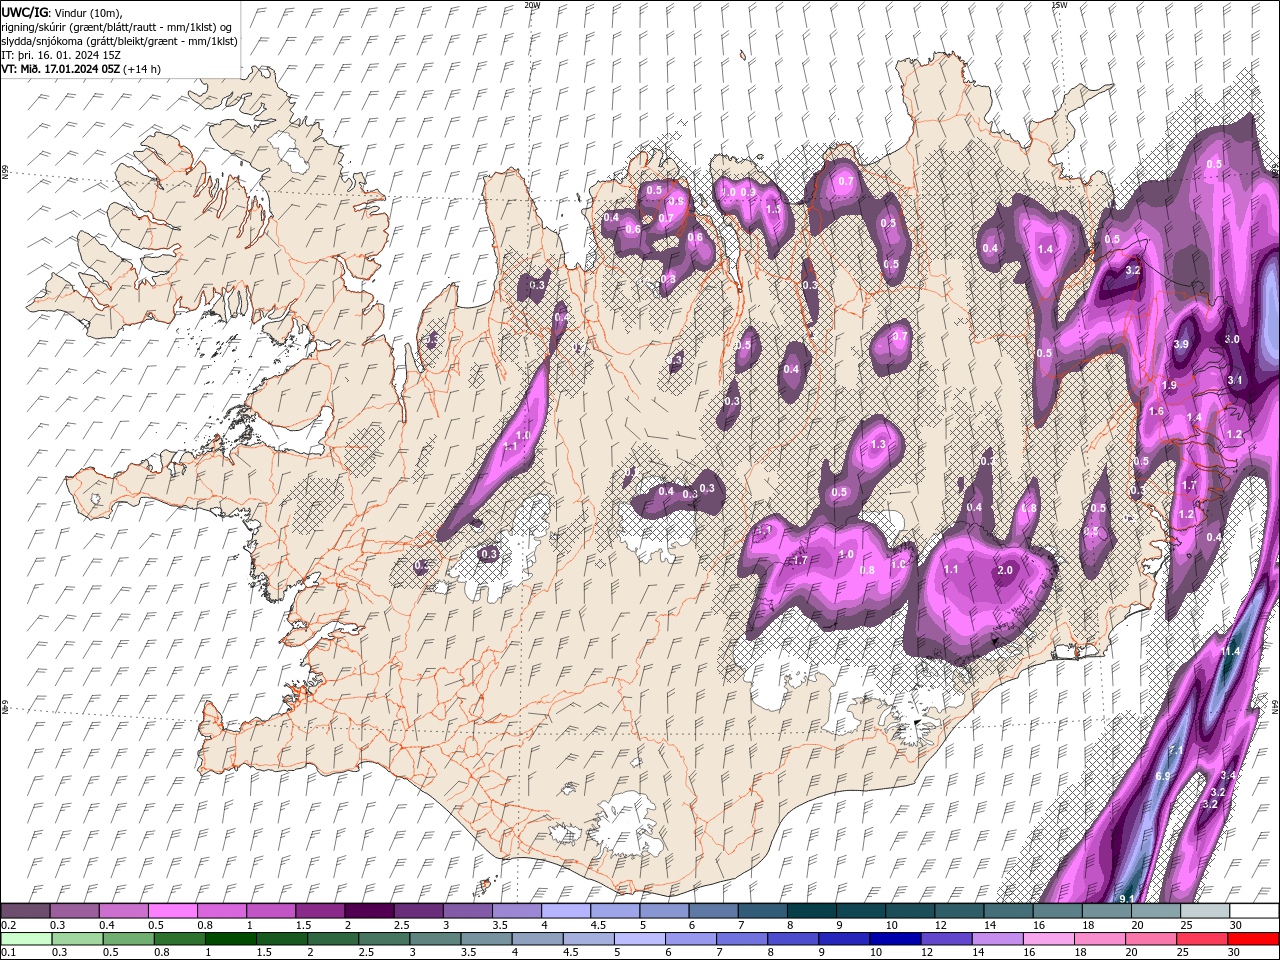Click the 'slydda/snjókoma' legend description line
Viewport: 1280px width, 960px height.
pos(119,40)
